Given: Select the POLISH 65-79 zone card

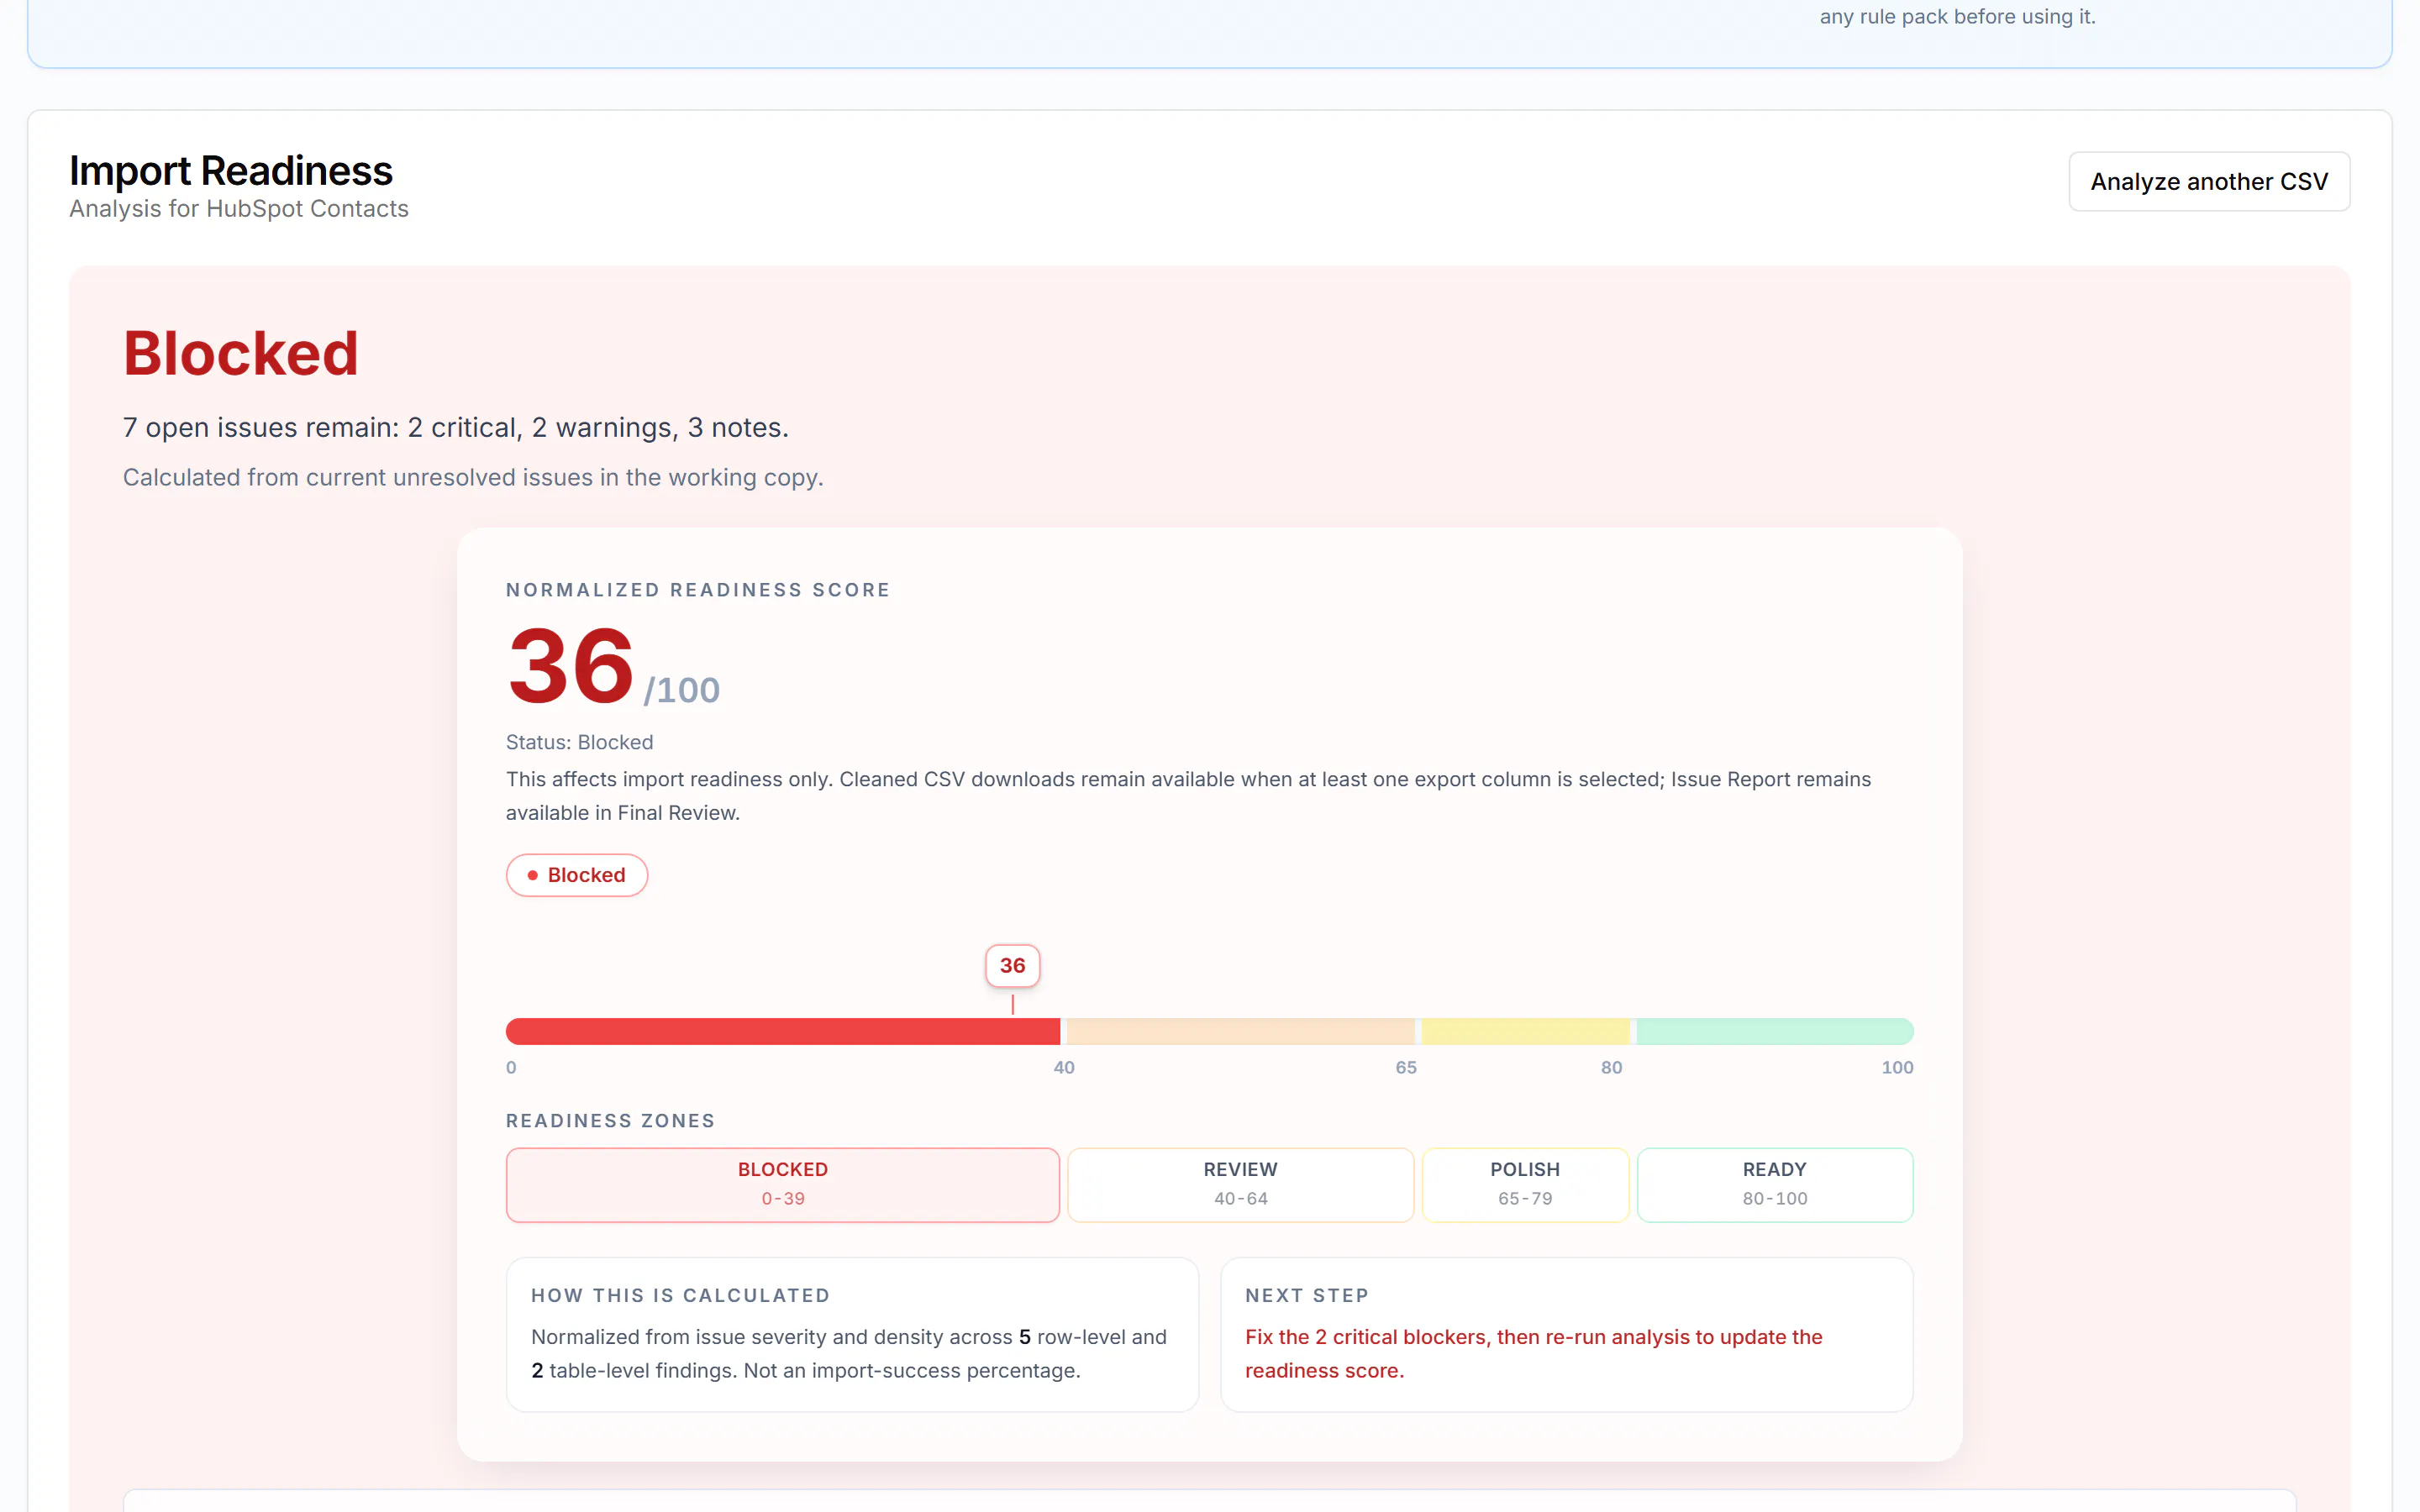Looking at the screenshot, I should [1525, 1185].
